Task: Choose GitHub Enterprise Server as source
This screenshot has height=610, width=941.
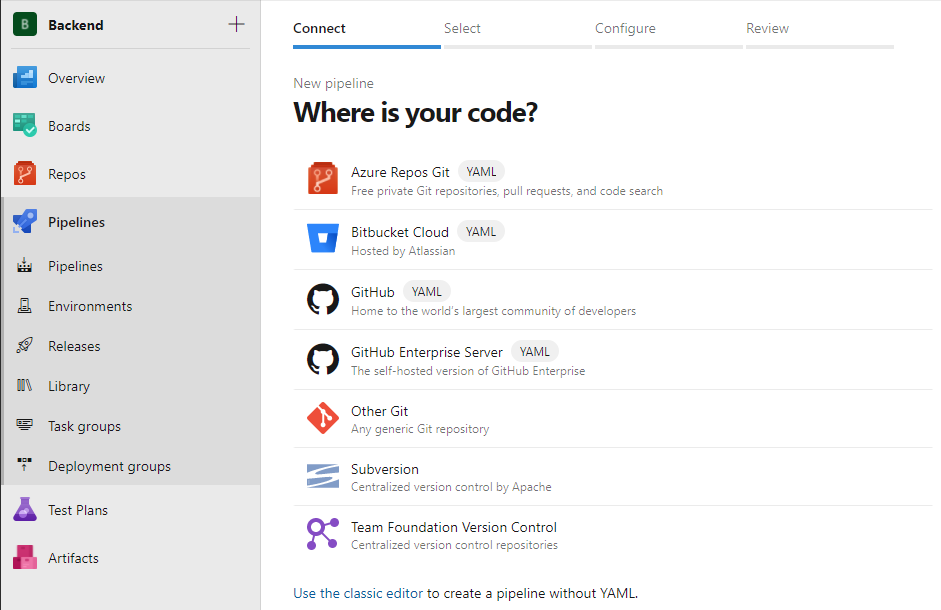Action: pyautogui.click(x=427, y=352)
